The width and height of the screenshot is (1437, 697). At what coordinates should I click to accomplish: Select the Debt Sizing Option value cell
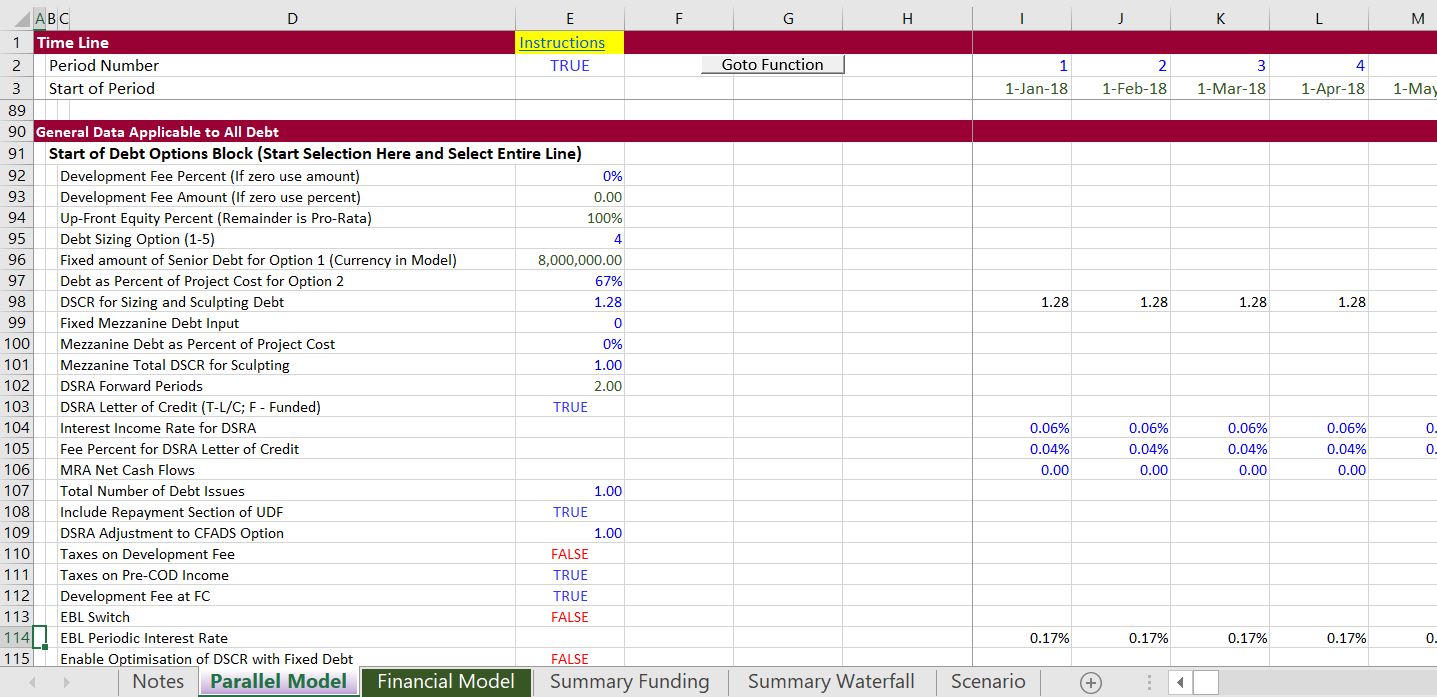tap(570, 239)
